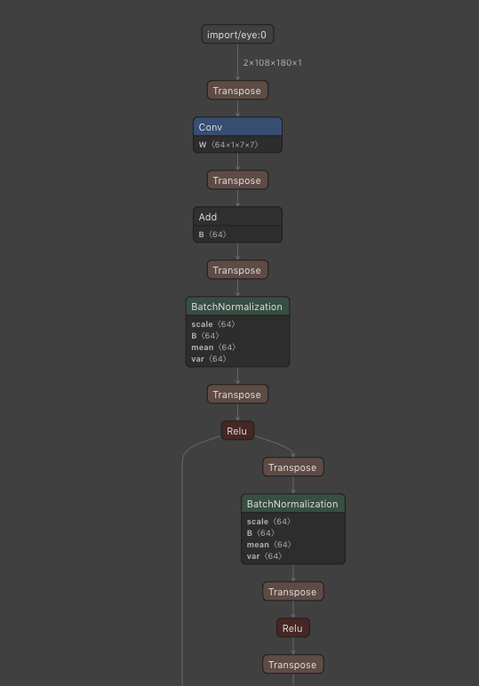The image size is (479, 686).
Task: Select the Relu node that branches in two
Action: click(x=238, y=430)
